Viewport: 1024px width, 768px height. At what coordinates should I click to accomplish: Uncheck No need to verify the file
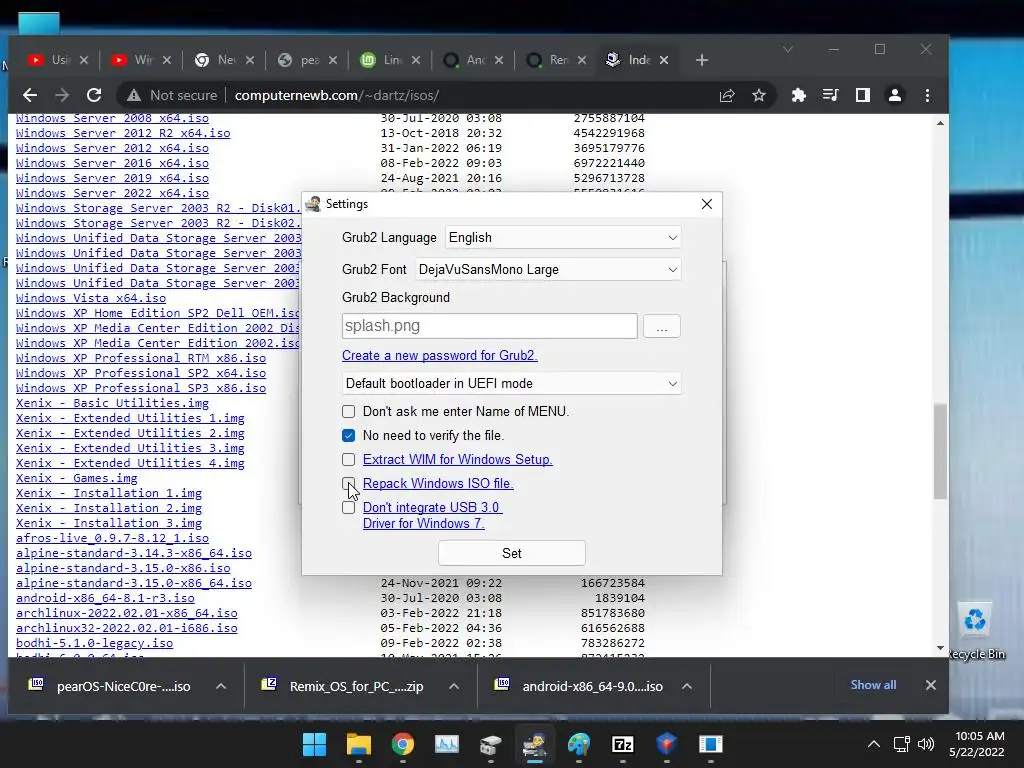point(349,436)
